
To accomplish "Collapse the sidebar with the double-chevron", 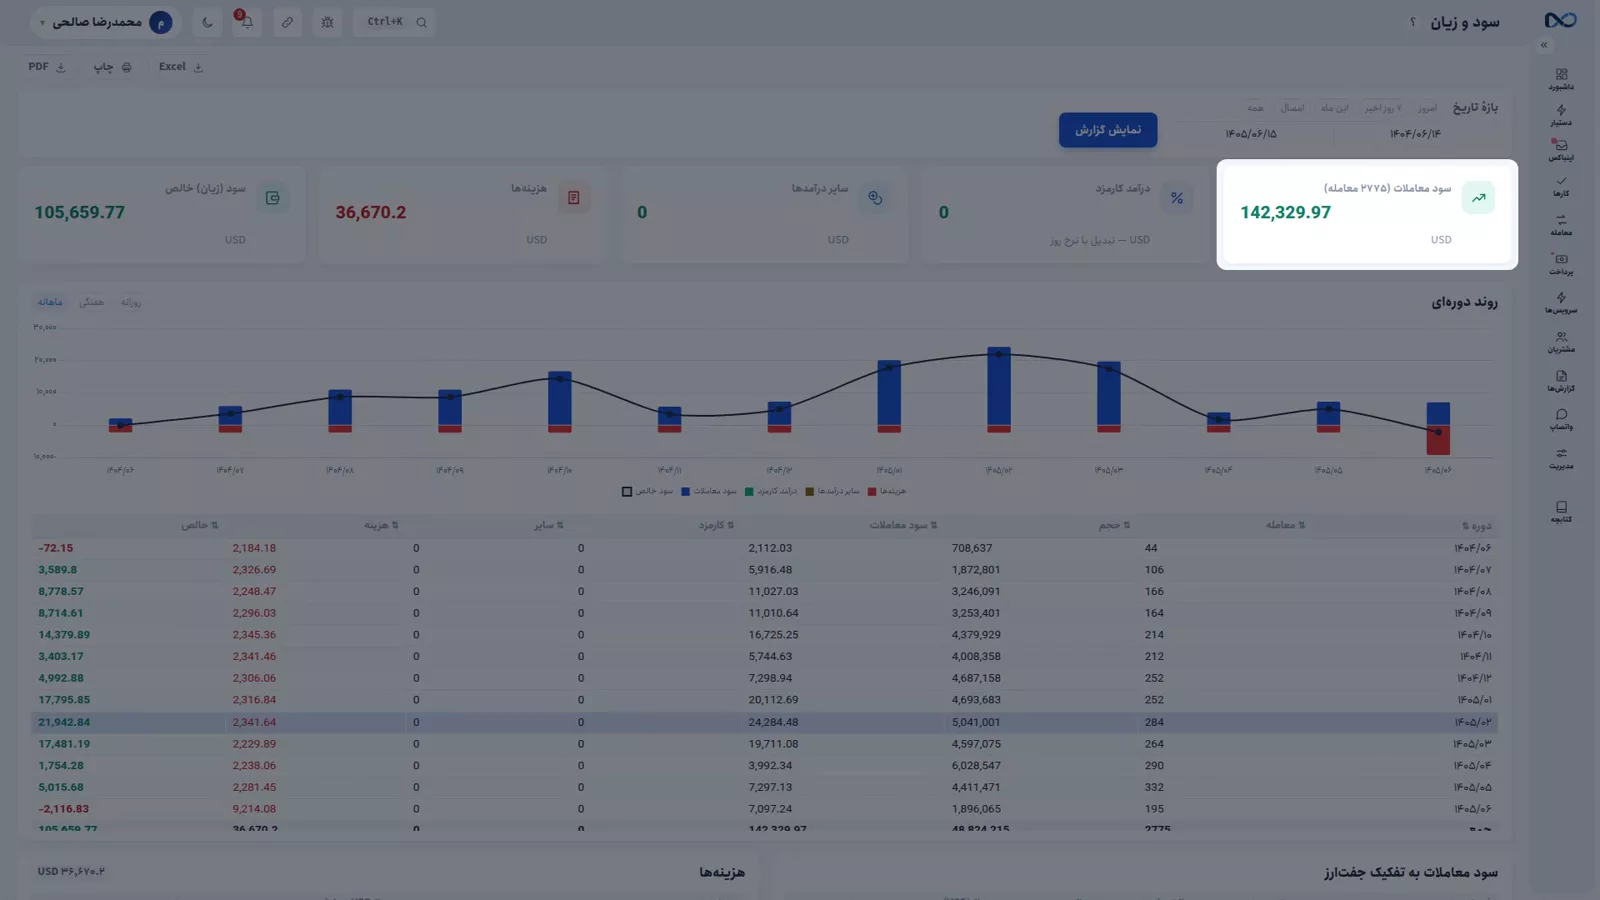I will [x=1544, y=45].
